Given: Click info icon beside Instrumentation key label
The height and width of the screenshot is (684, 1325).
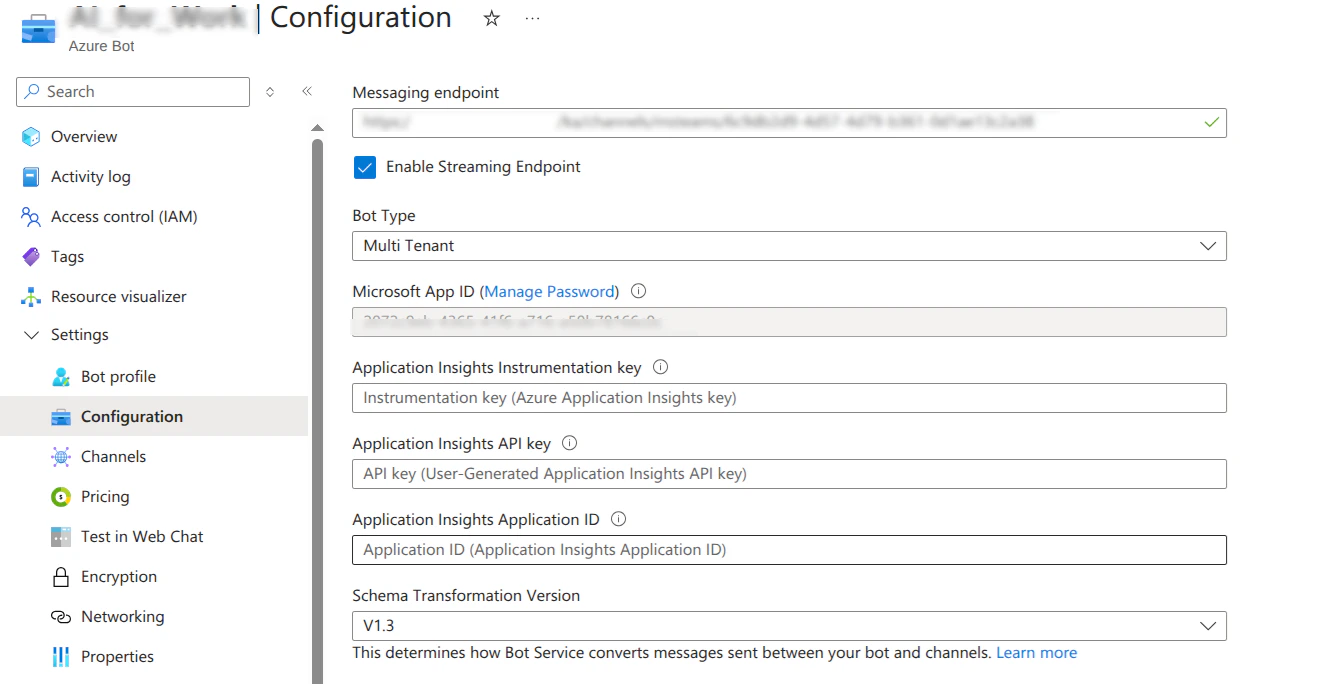Looking at the screenshot, I should (660, 367).
